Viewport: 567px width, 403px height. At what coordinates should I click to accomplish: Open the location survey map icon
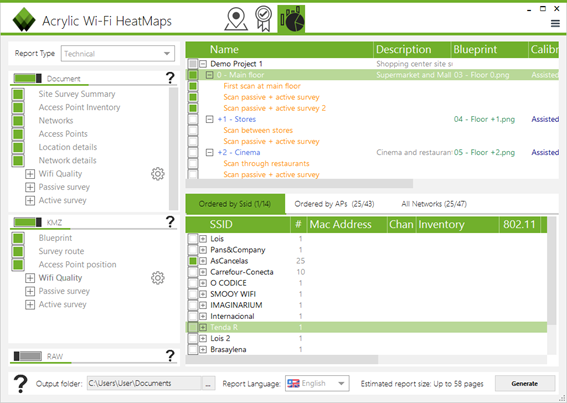point(236,19)
